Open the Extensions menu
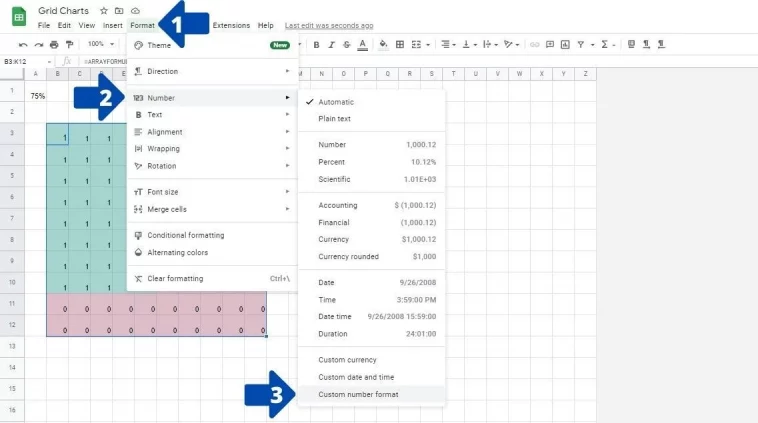This screenshot has width=758, height=423. [x=231, y=25]
